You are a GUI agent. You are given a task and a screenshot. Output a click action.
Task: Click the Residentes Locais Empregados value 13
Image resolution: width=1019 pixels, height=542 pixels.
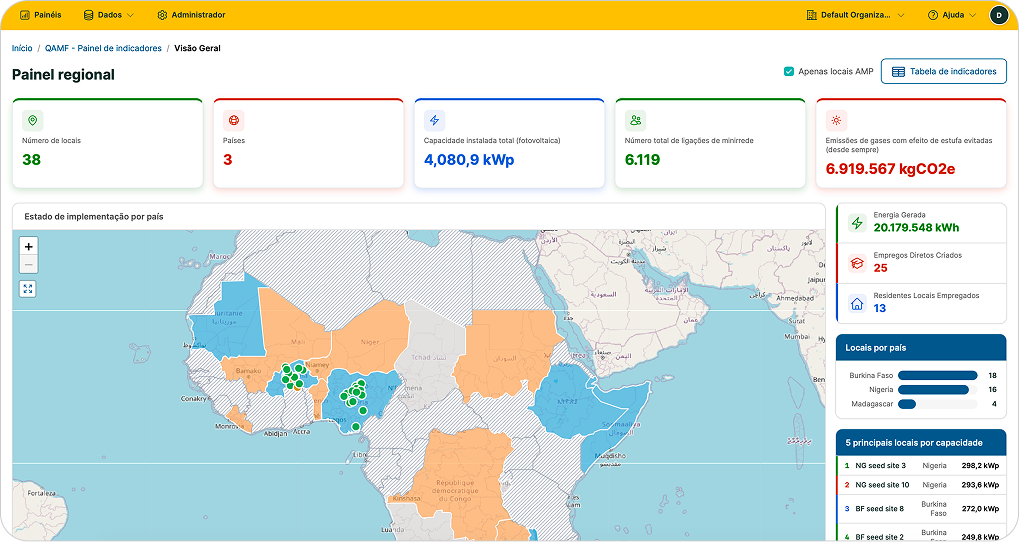tap(879, 309)
